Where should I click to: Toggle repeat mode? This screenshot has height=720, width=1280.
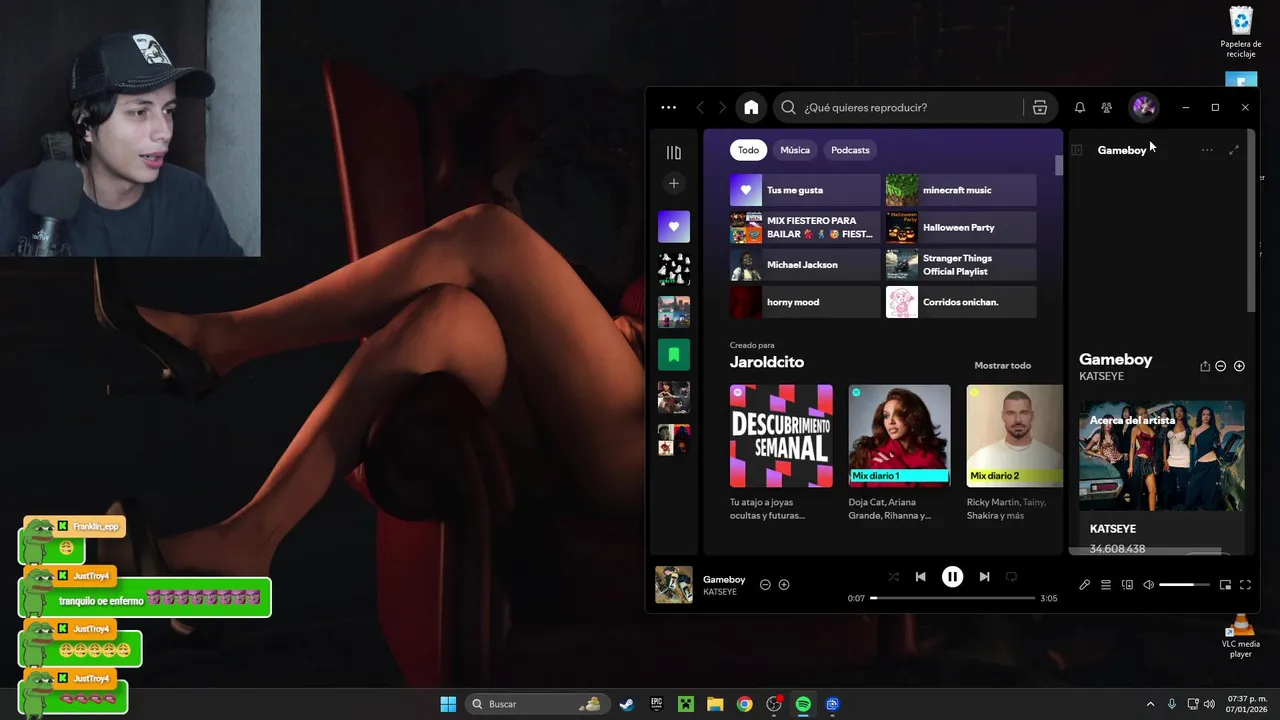click(1011, 577)
